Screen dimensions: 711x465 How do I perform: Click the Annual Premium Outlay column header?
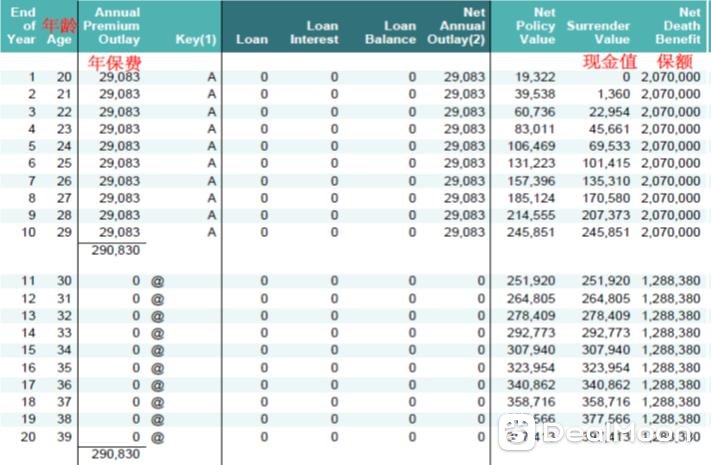point(112,26)
